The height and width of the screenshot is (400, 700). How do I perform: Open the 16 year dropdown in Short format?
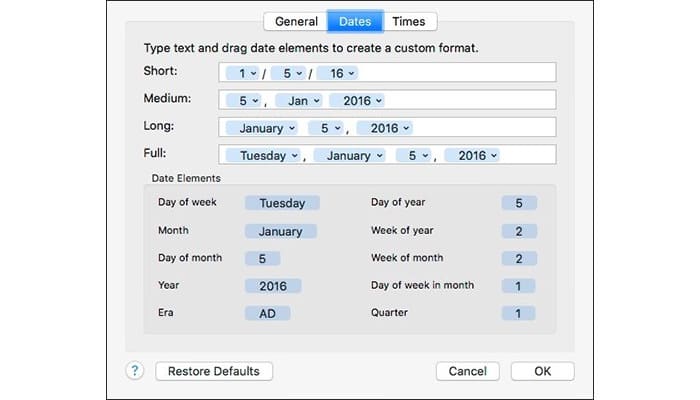(337, 73)
